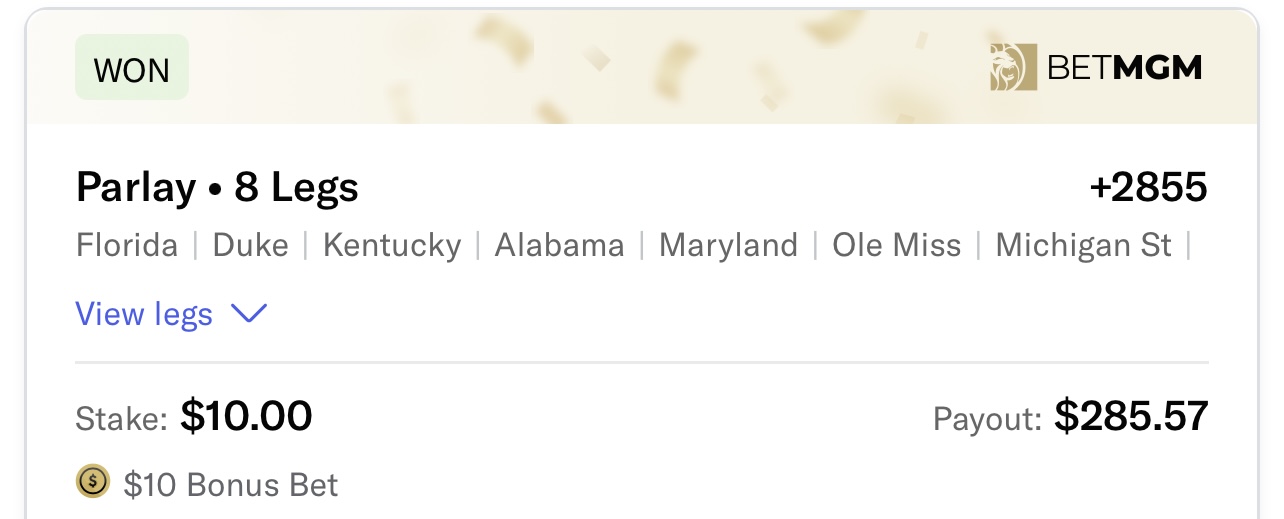The image size is (1284, 519).
Task: Select the Florida leg in parlay
Action: click(127, 245)
